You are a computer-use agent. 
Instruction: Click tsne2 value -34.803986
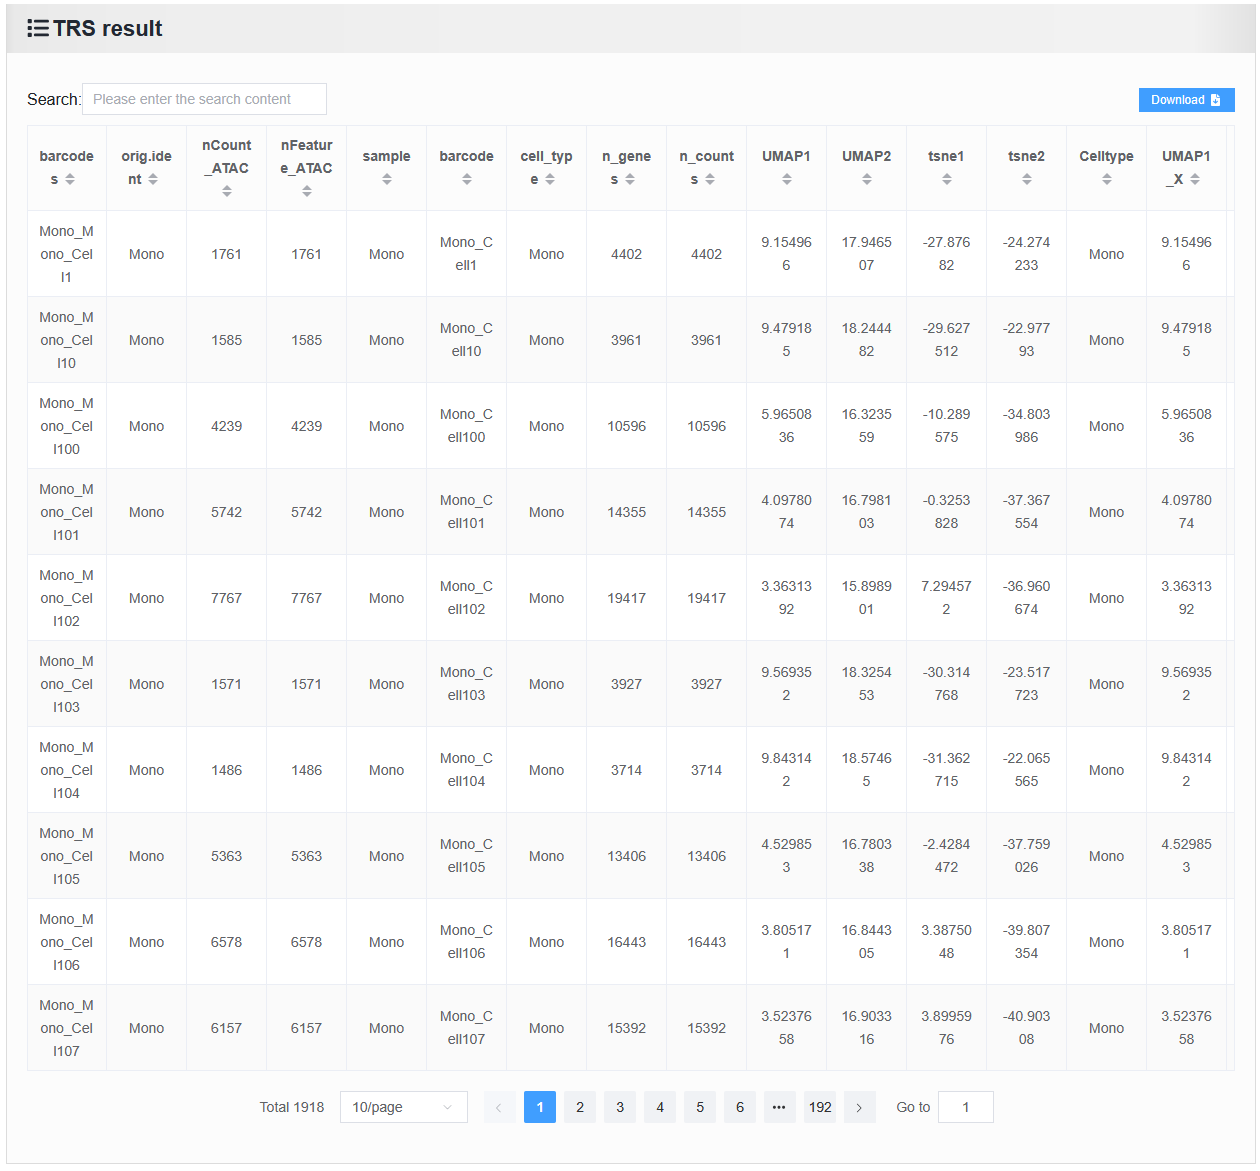point(1027,426)
